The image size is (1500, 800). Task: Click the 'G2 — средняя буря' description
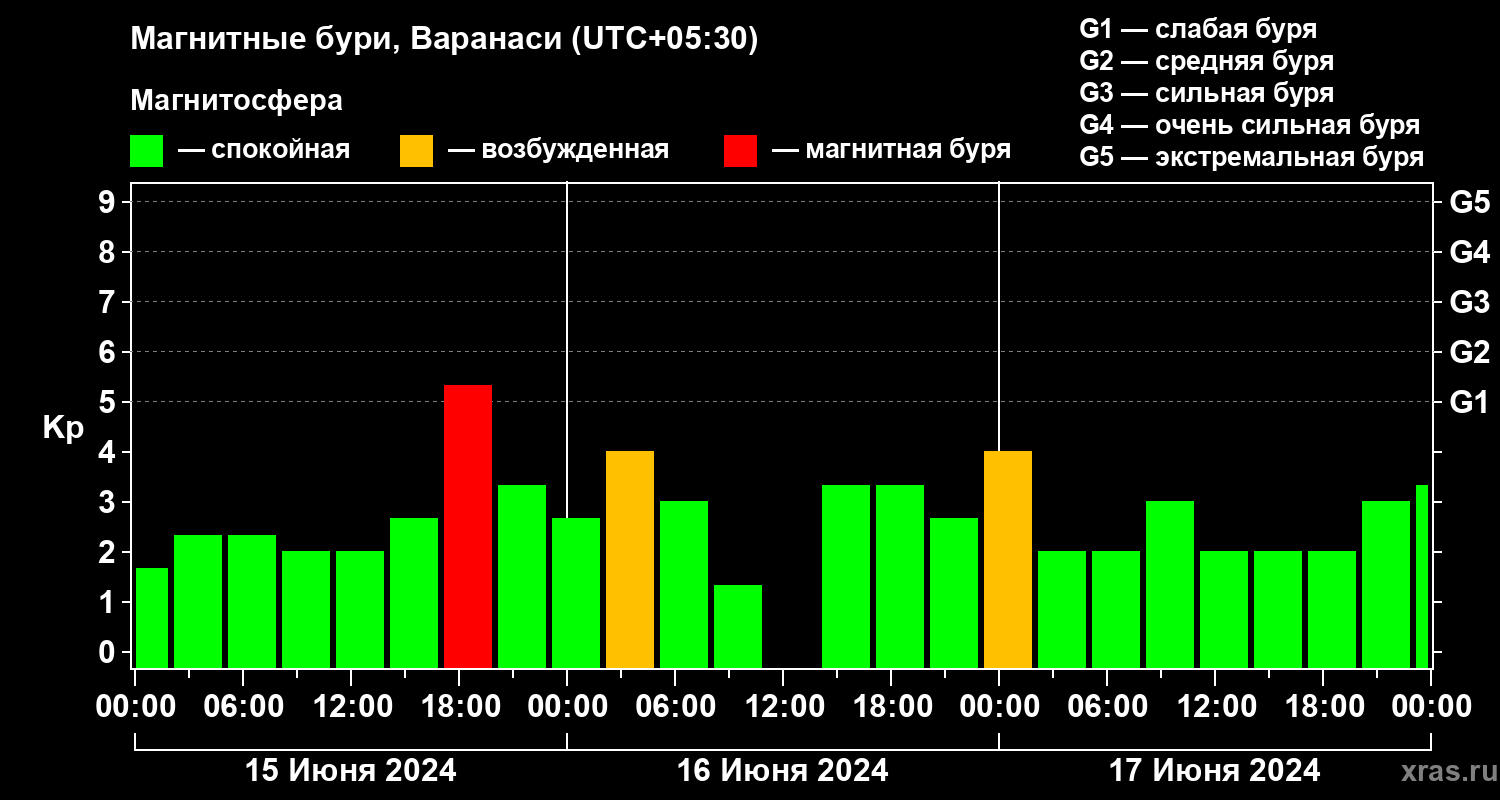click(1207, 60)
